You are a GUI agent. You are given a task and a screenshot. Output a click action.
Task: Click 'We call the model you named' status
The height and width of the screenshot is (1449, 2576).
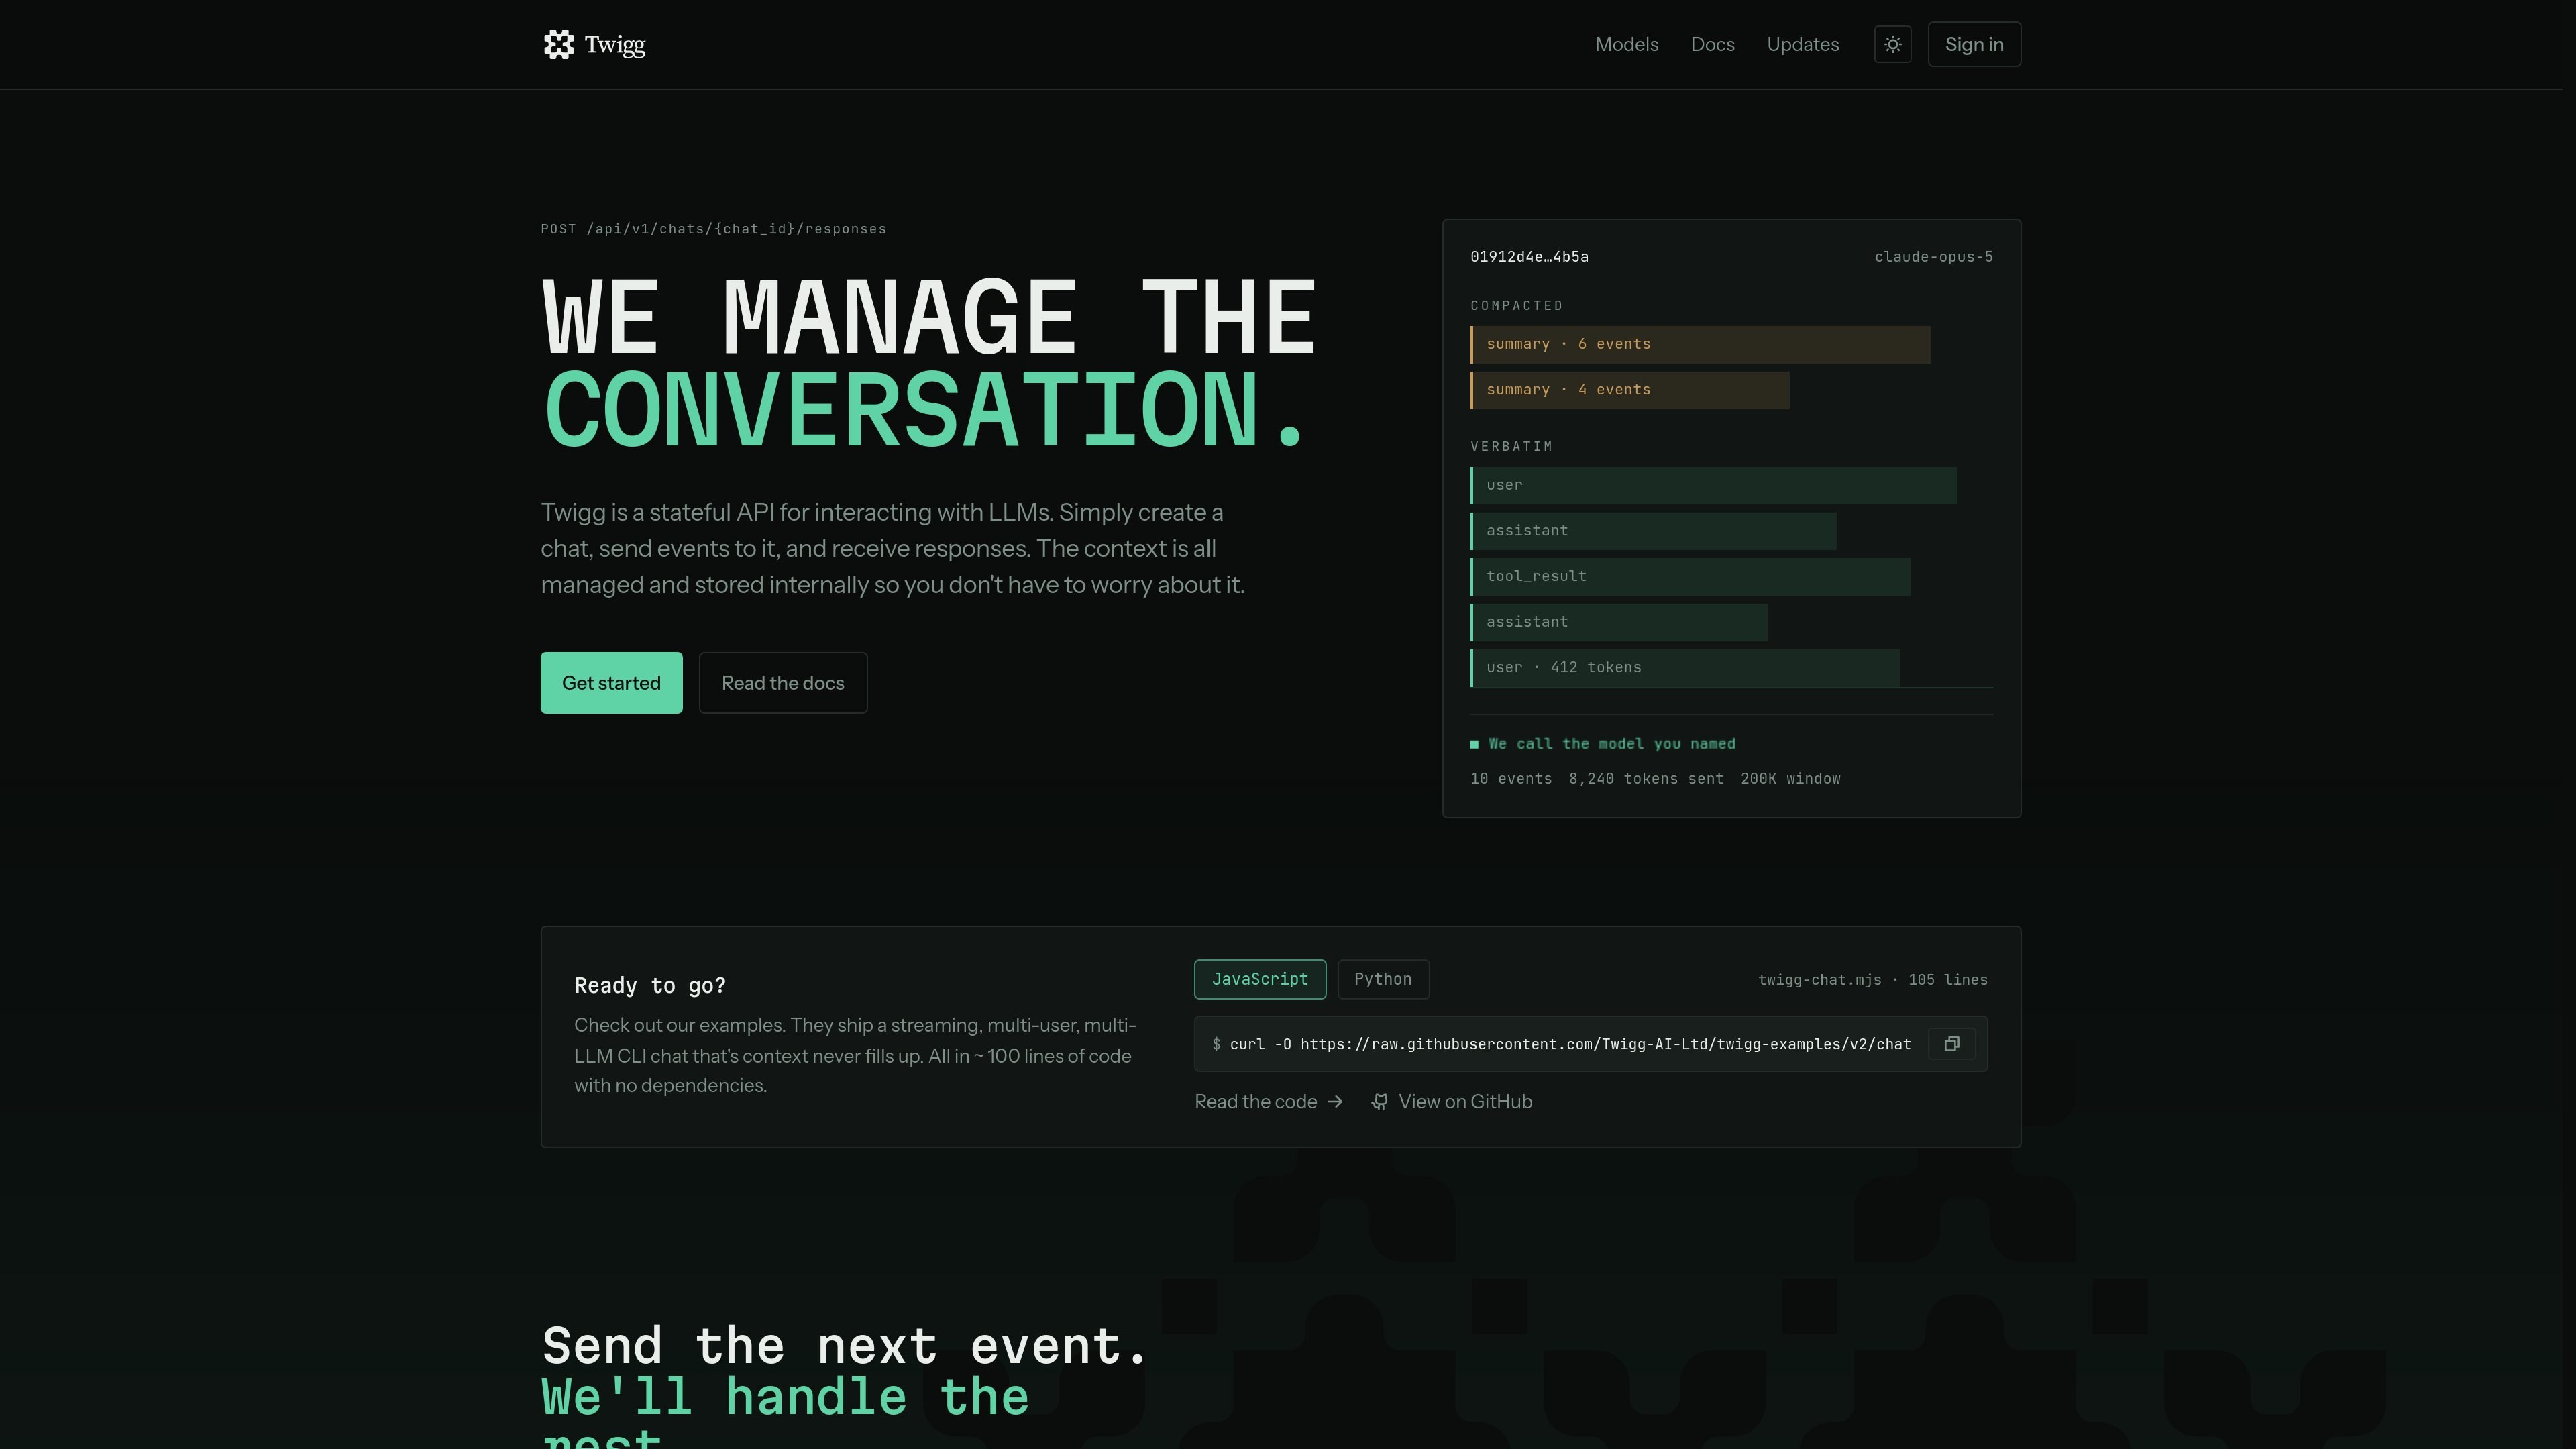pos(1602,744)
